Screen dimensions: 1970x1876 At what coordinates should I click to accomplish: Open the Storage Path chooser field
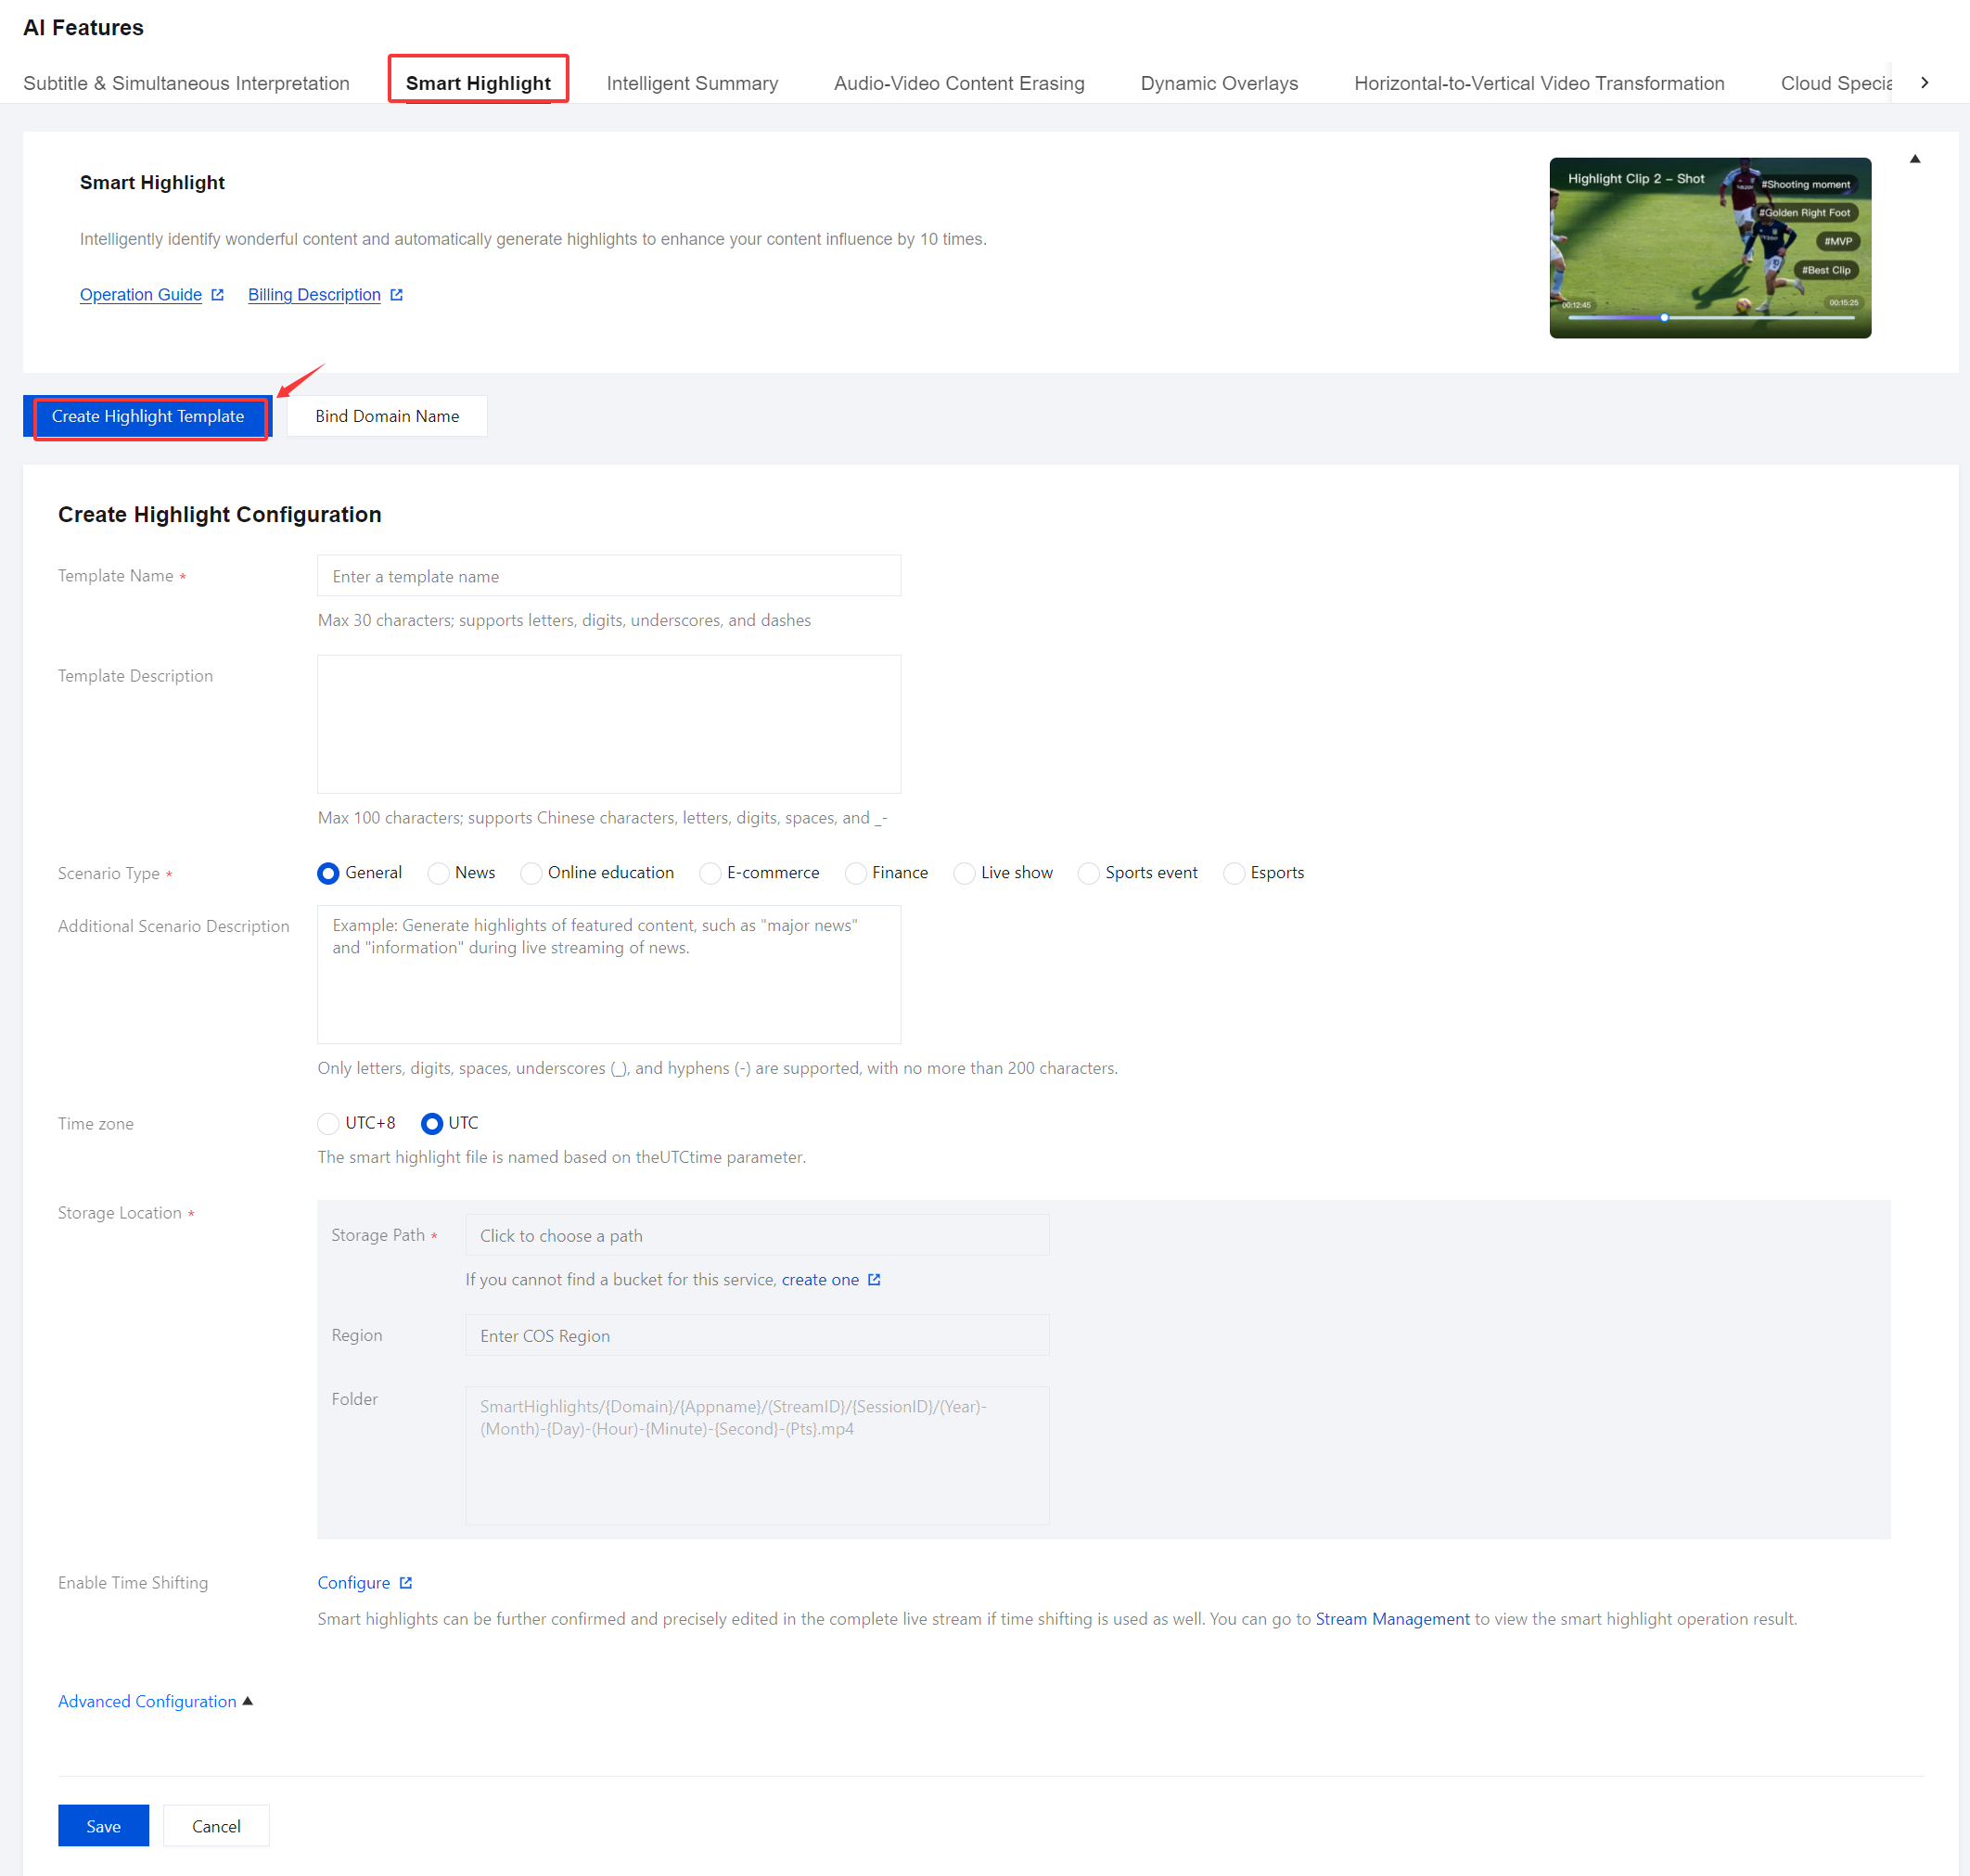pyautogui.click(x=757, y=1236)
